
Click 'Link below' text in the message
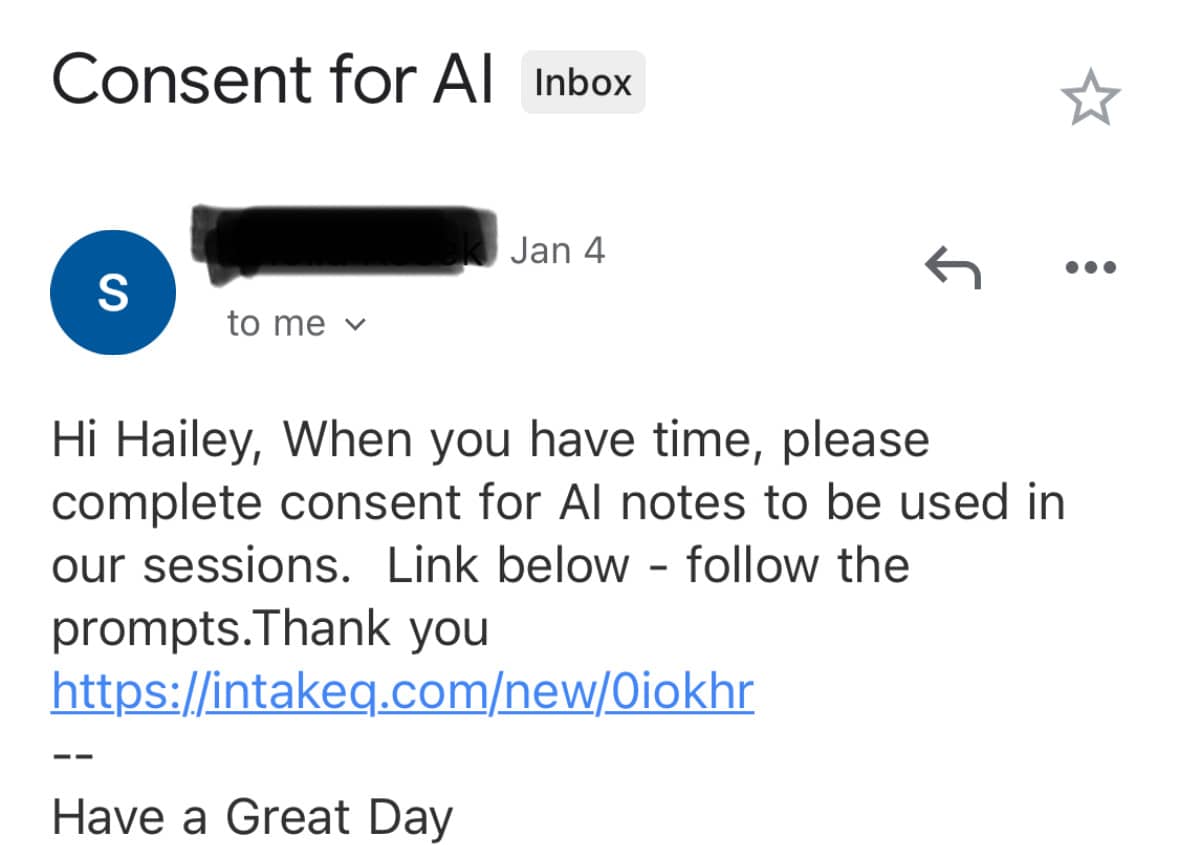(x=508, y=565)
